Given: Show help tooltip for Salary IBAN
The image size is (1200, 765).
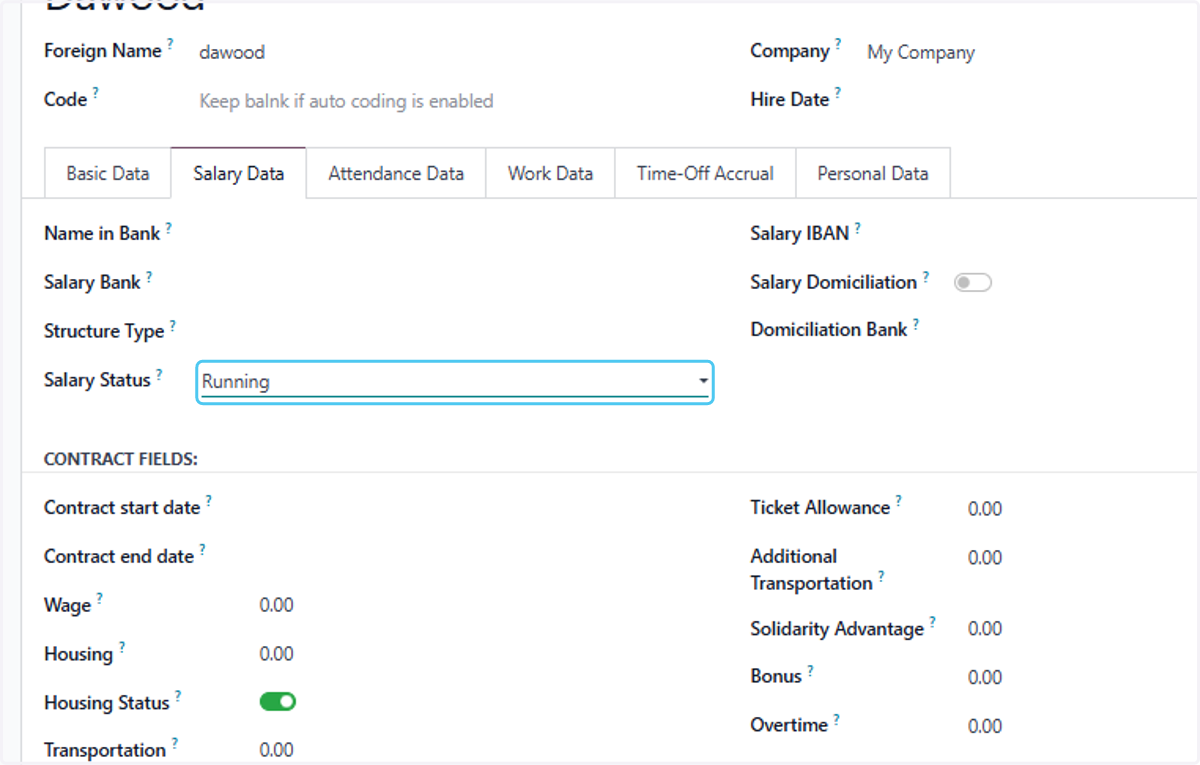Looking at the screenshot, I should (x=857, y=227).
